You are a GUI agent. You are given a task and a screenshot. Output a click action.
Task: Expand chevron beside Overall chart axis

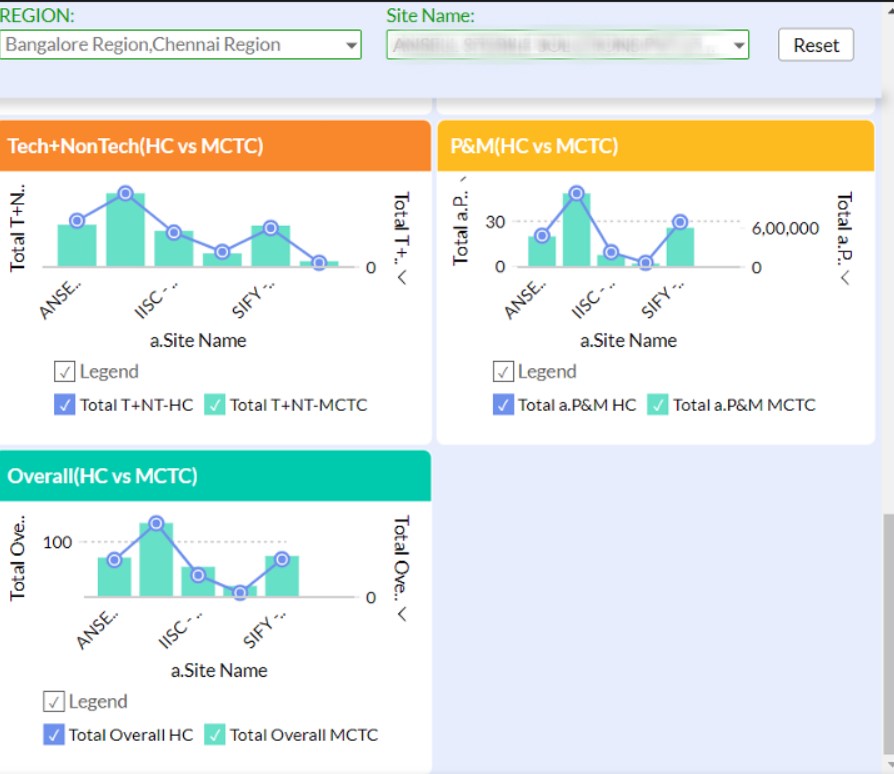[x=402, y=614]
